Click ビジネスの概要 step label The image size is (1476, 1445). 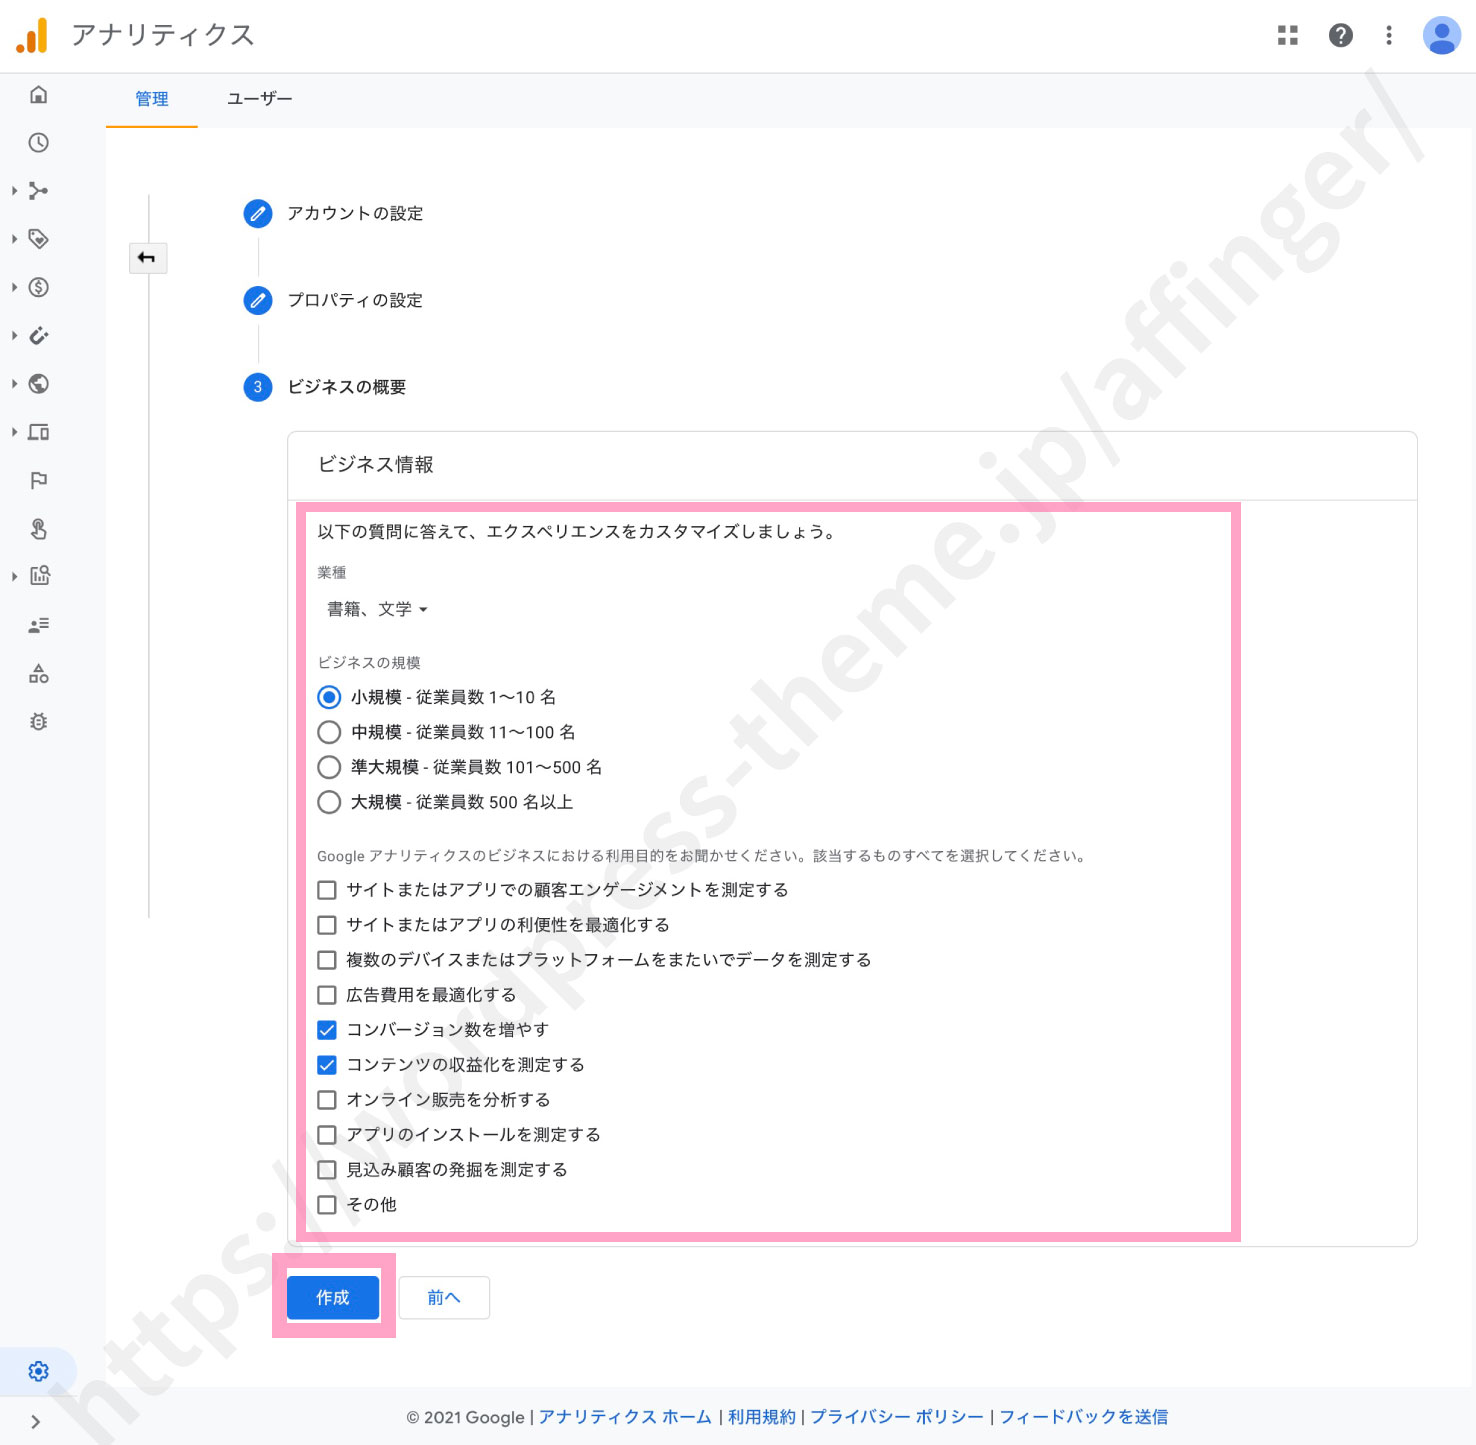click(347, 387)
